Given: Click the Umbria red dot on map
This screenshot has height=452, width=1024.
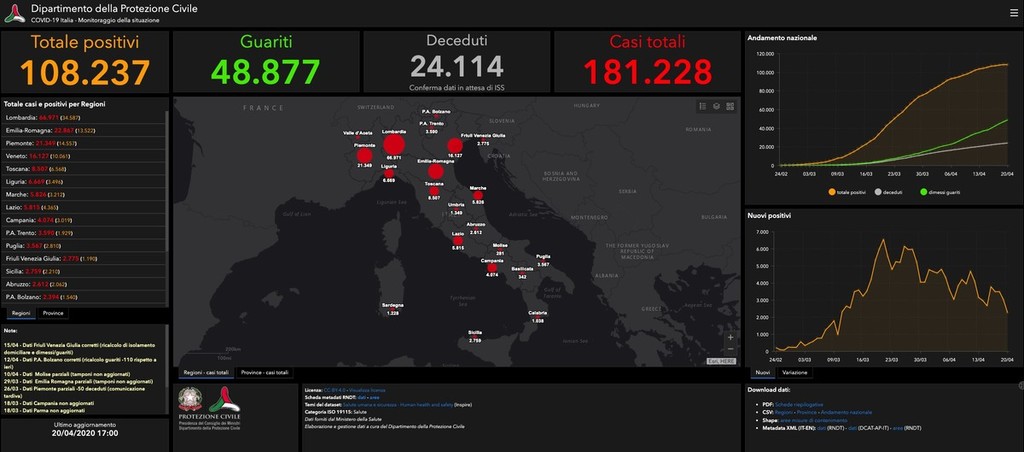Looking at the screenshot, I should point(456,209).
